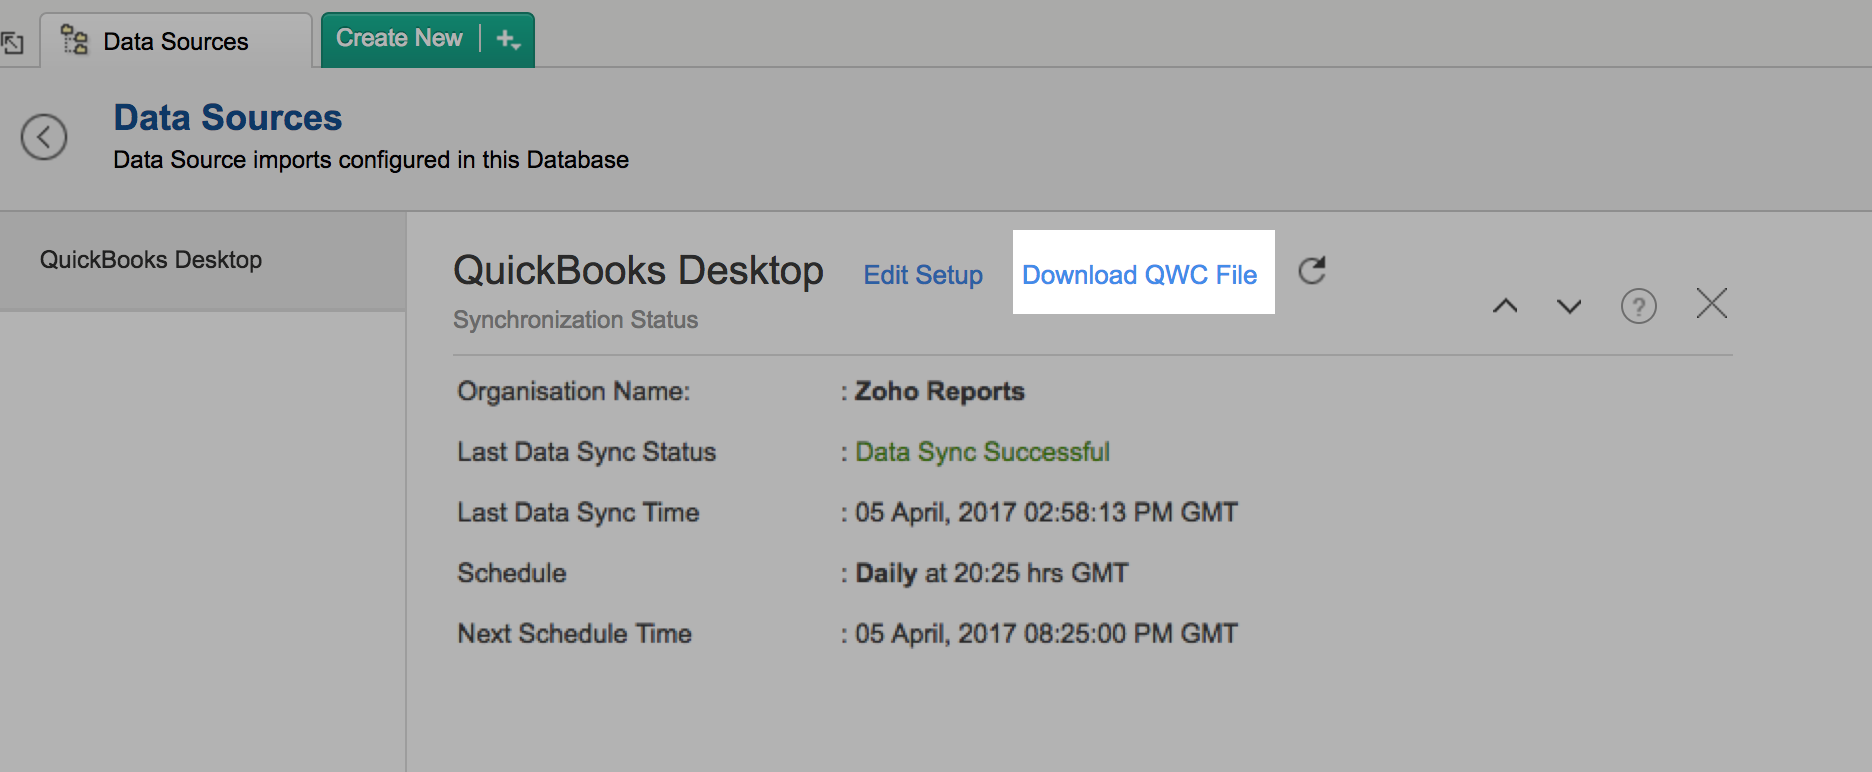Viewport: 1872px width, 772px height.
Task: Click the Daily at 20:25 hrs GMT schedule value
Action: coord(991,573)
